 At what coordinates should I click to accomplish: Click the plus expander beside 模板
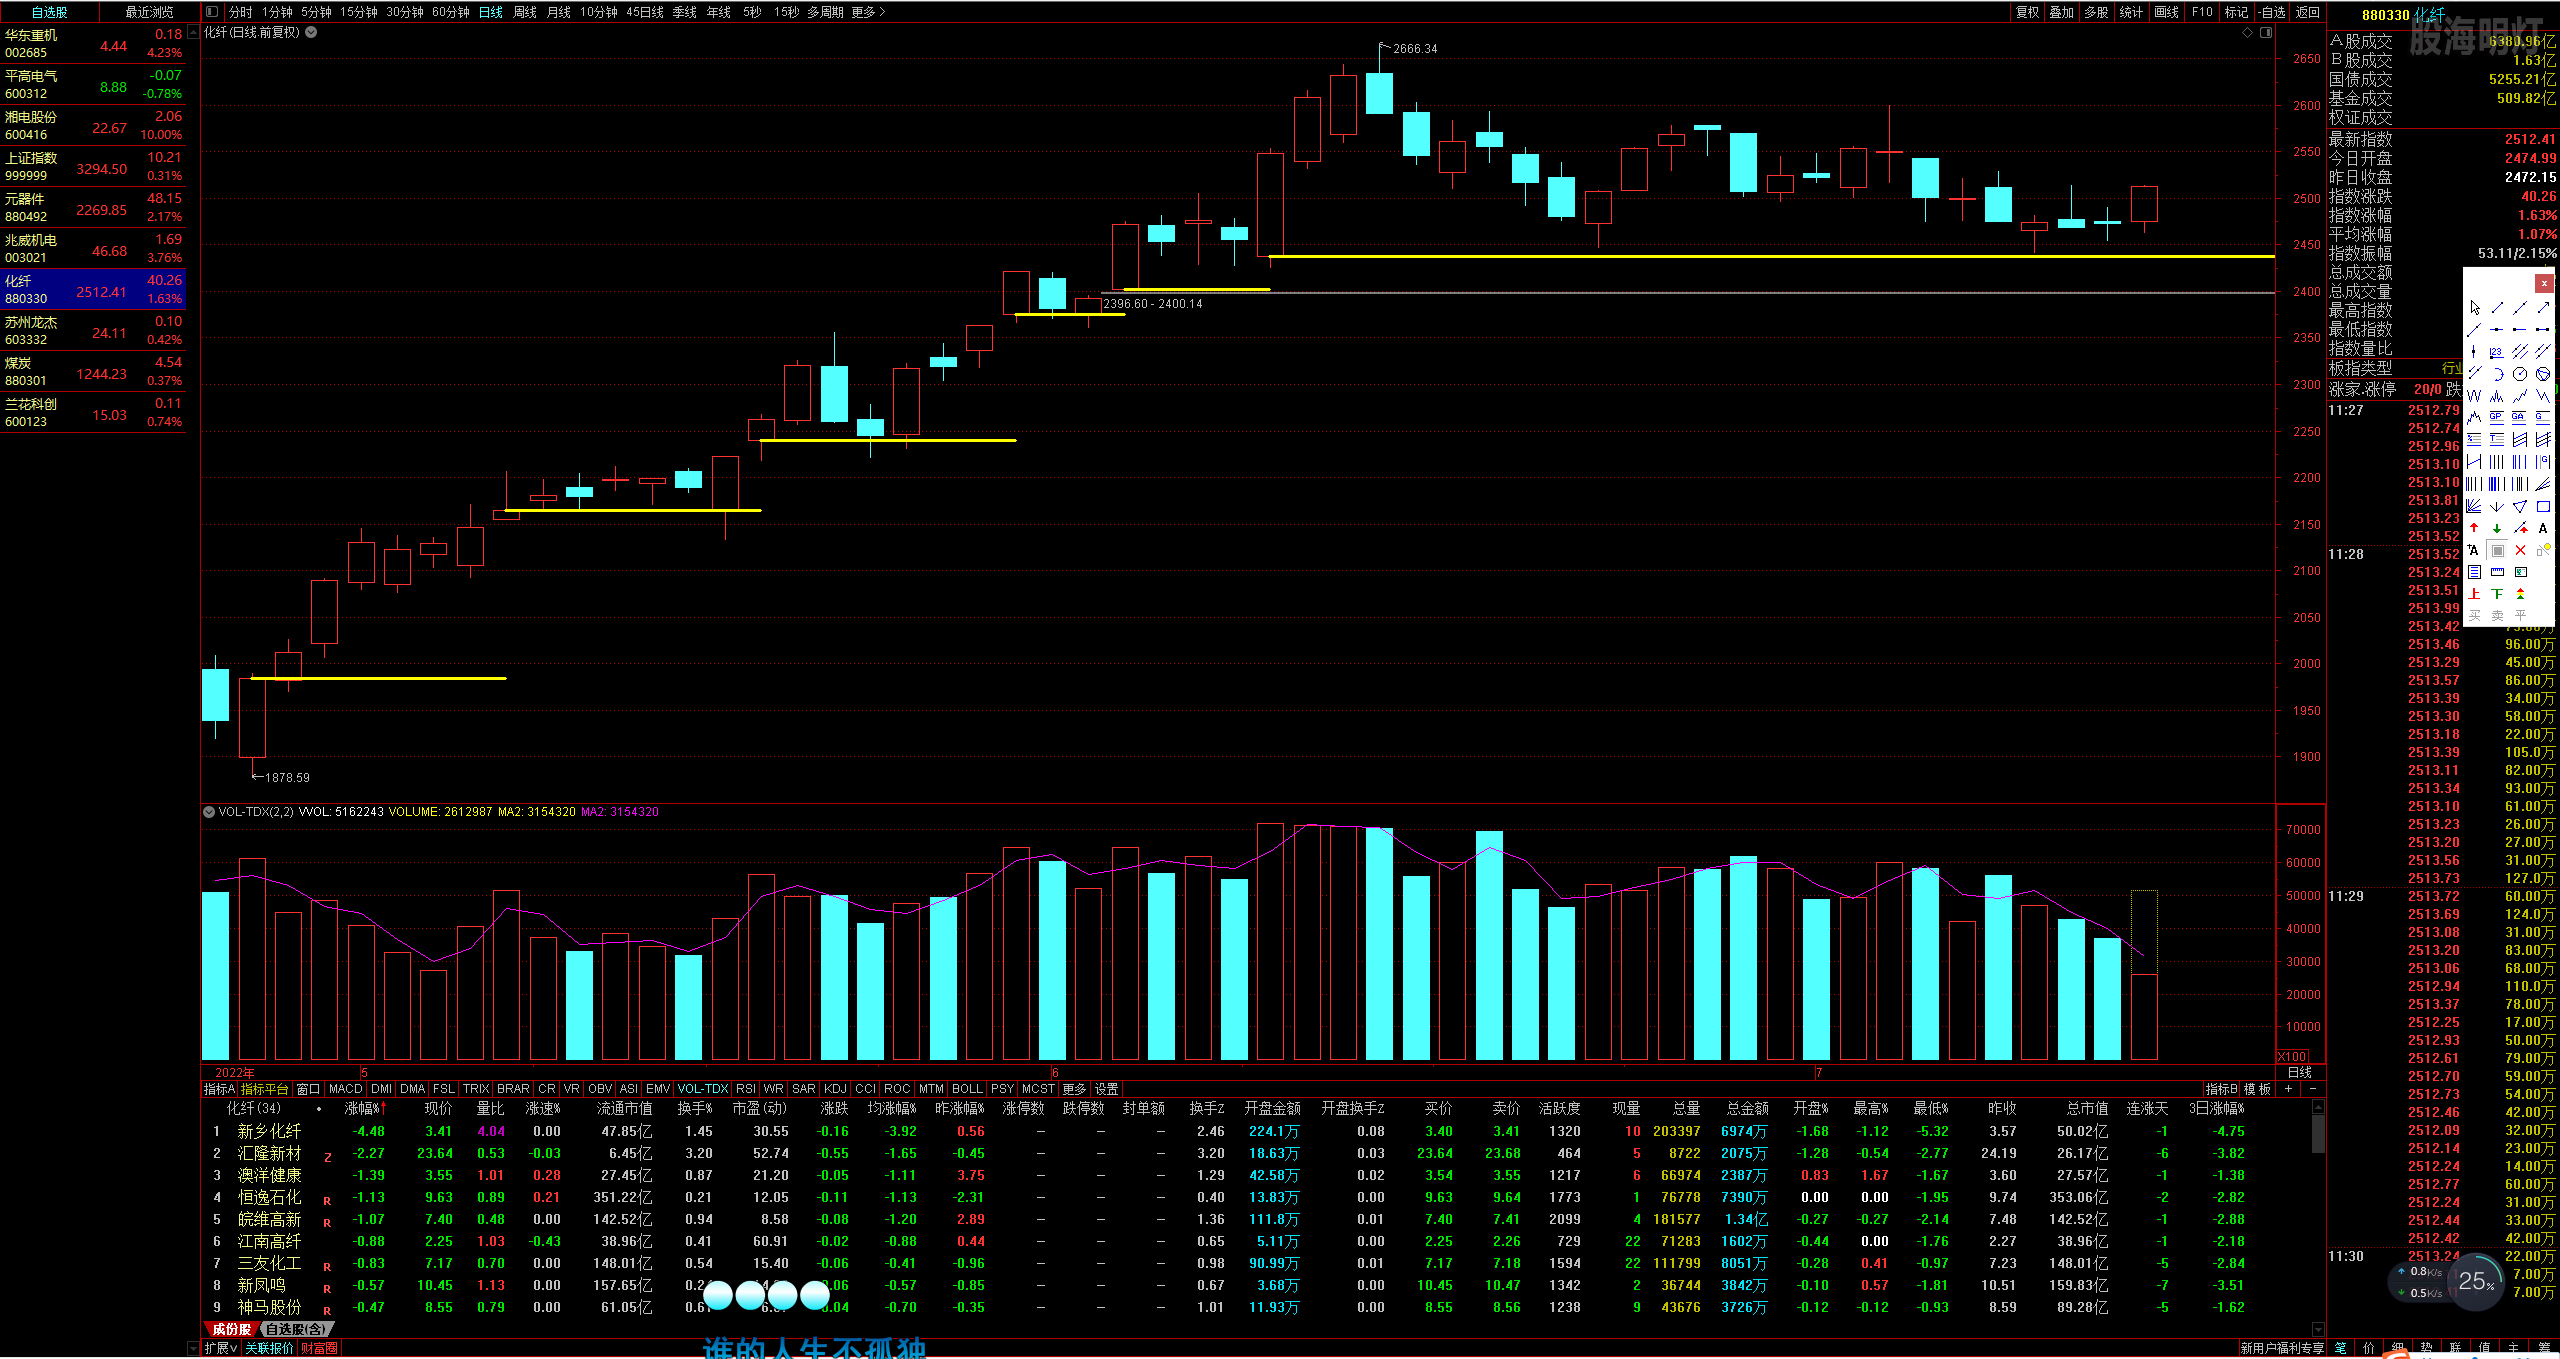[x=2288, y=1089]
